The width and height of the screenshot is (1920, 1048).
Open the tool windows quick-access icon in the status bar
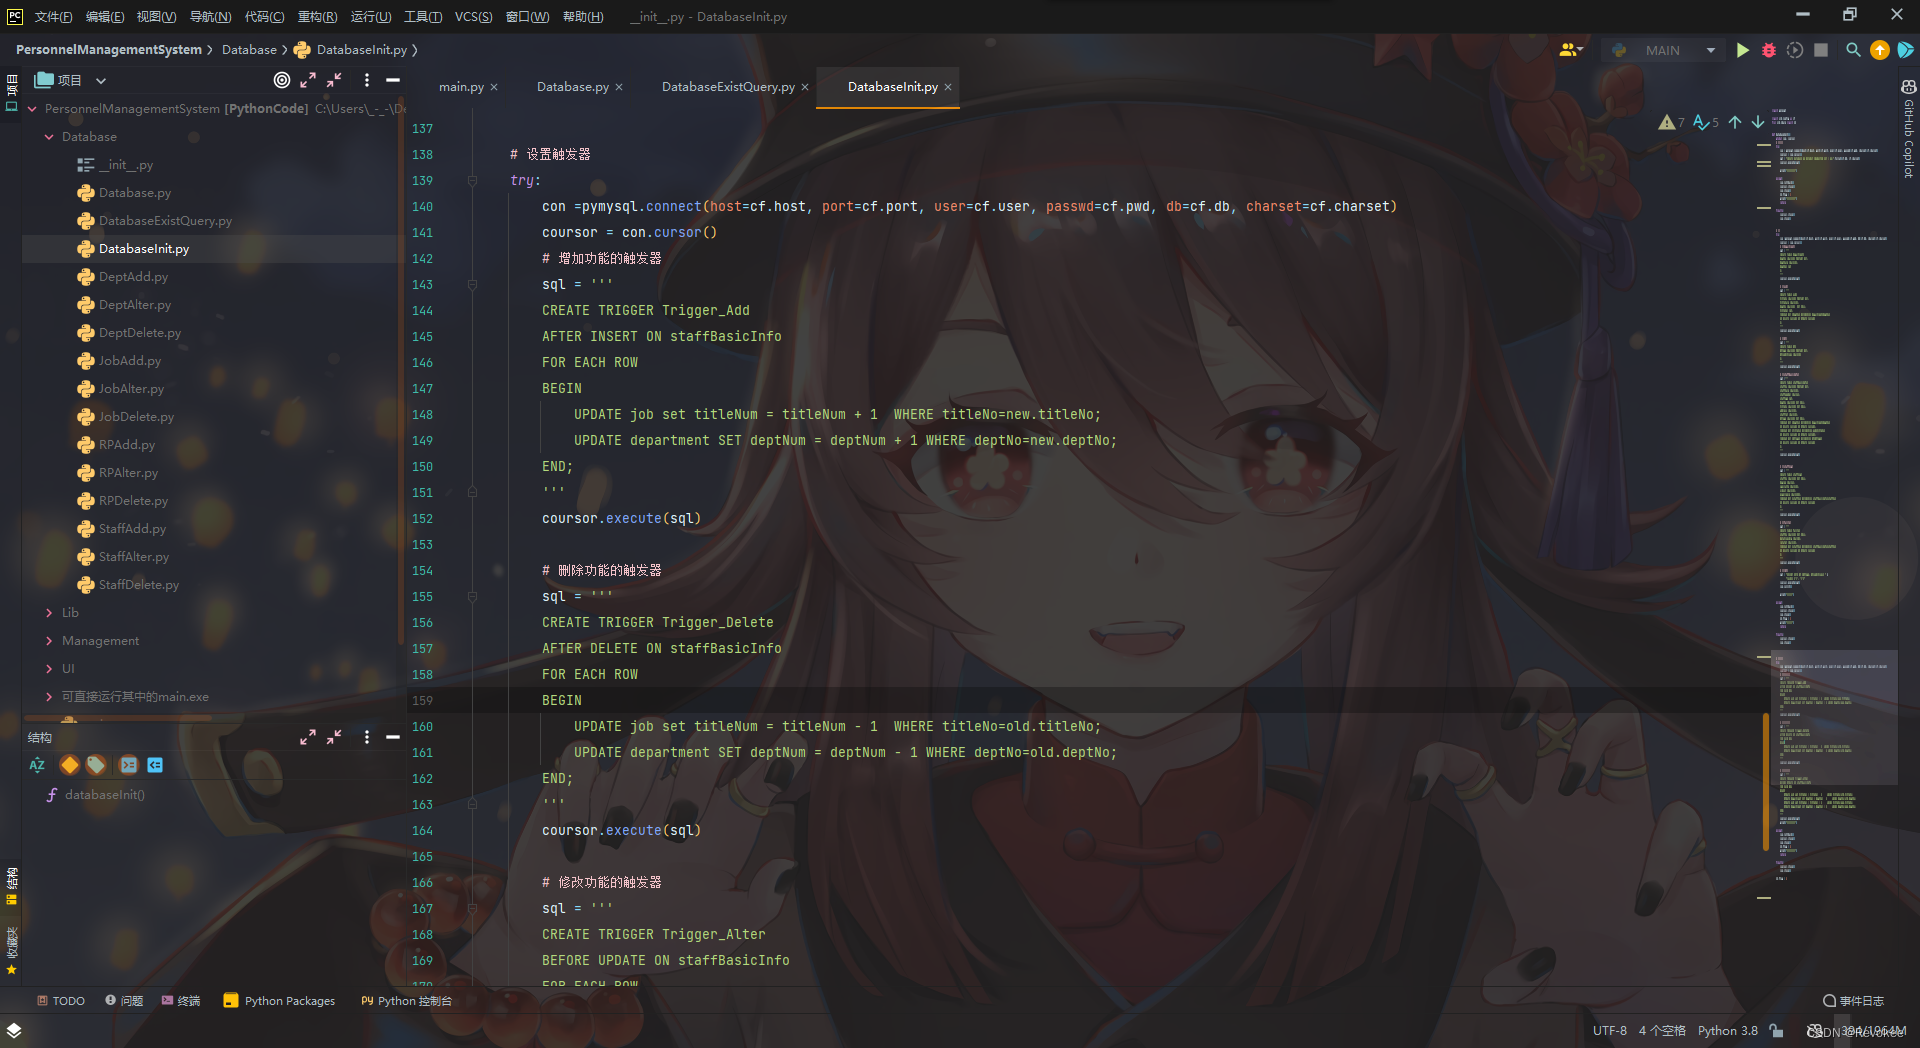[x=14, y=1030]
